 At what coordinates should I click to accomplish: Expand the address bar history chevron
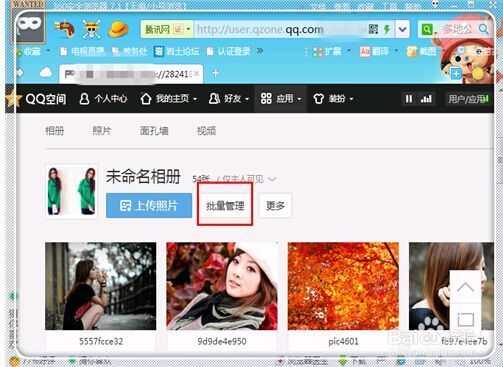(402, 30)
